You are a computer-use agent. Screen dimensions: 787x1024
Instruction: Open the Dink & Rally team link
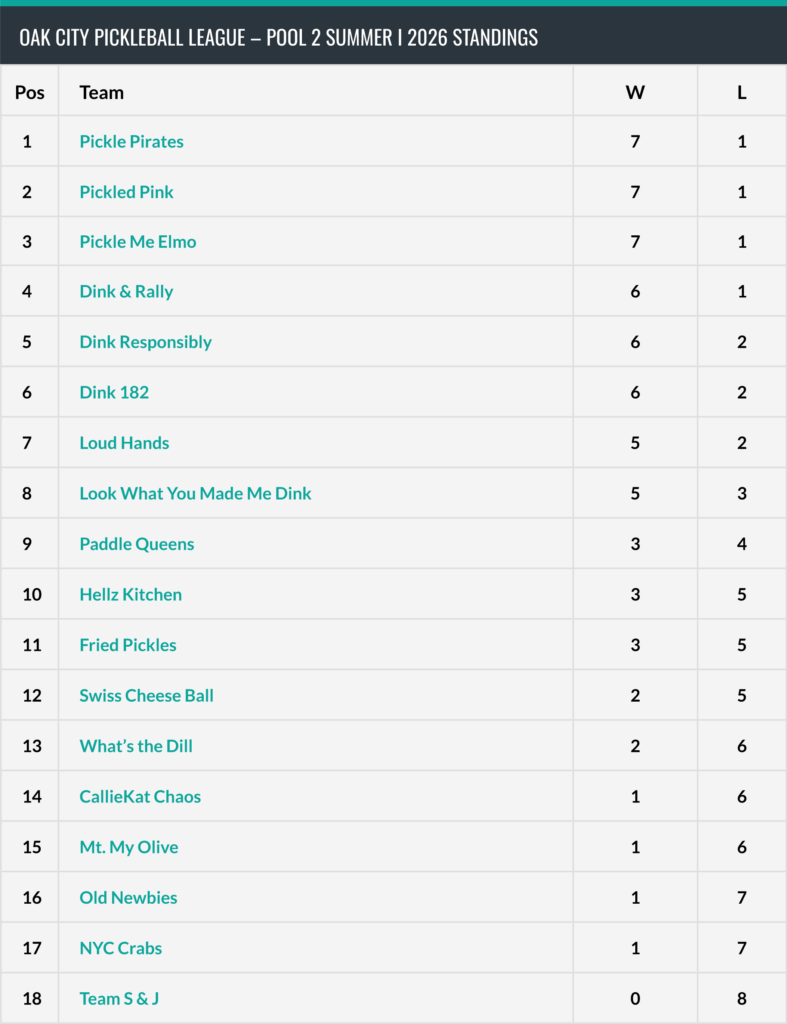[126, 291]
